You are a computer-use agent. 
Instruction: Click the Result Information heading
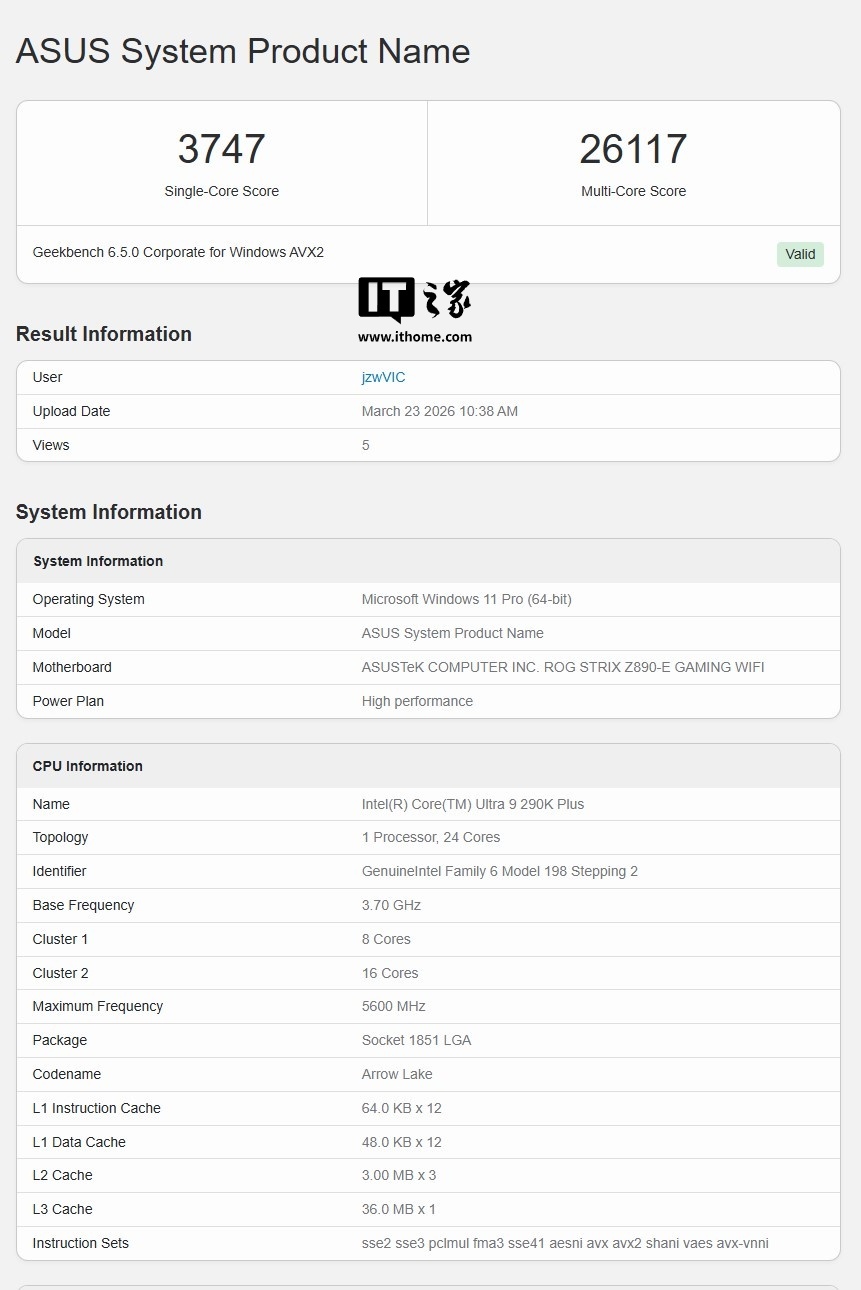104,334
